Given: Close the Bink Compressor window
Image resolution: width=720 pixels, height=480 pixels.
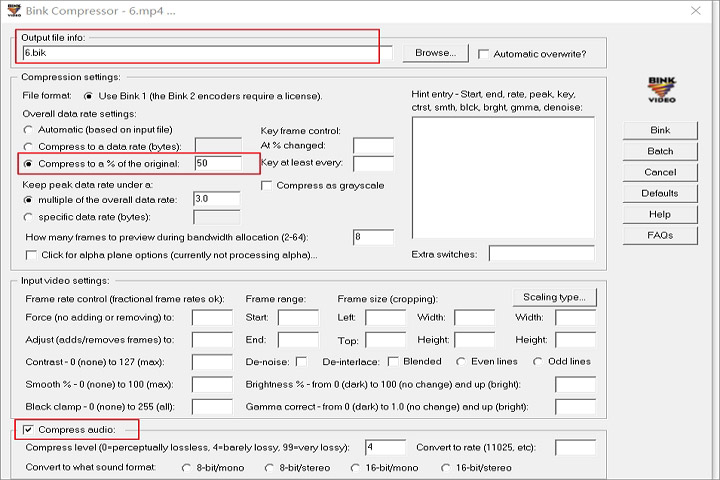Looking at the screenshot, I should click(696, 11).
